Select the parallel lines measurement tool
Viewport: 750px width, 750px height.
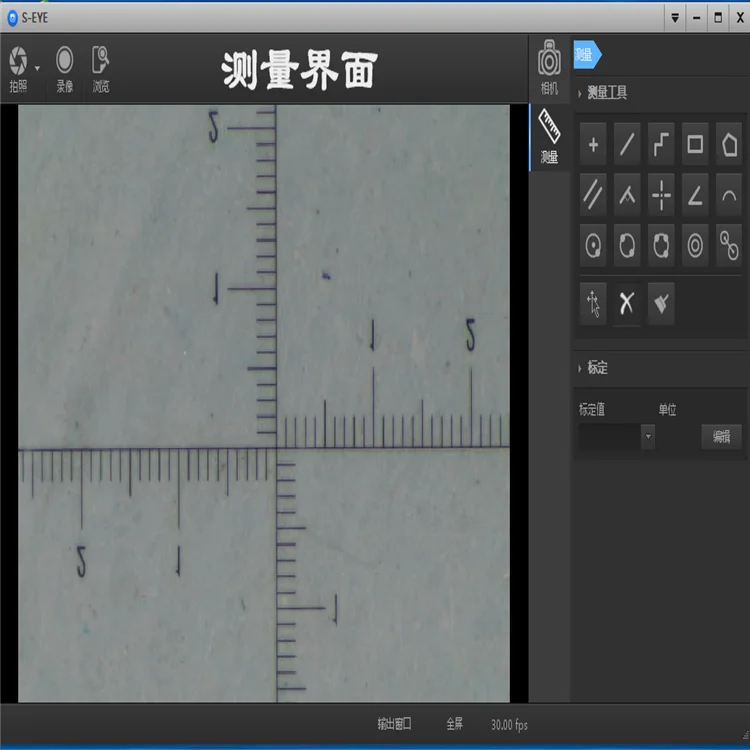pos(593,195)
